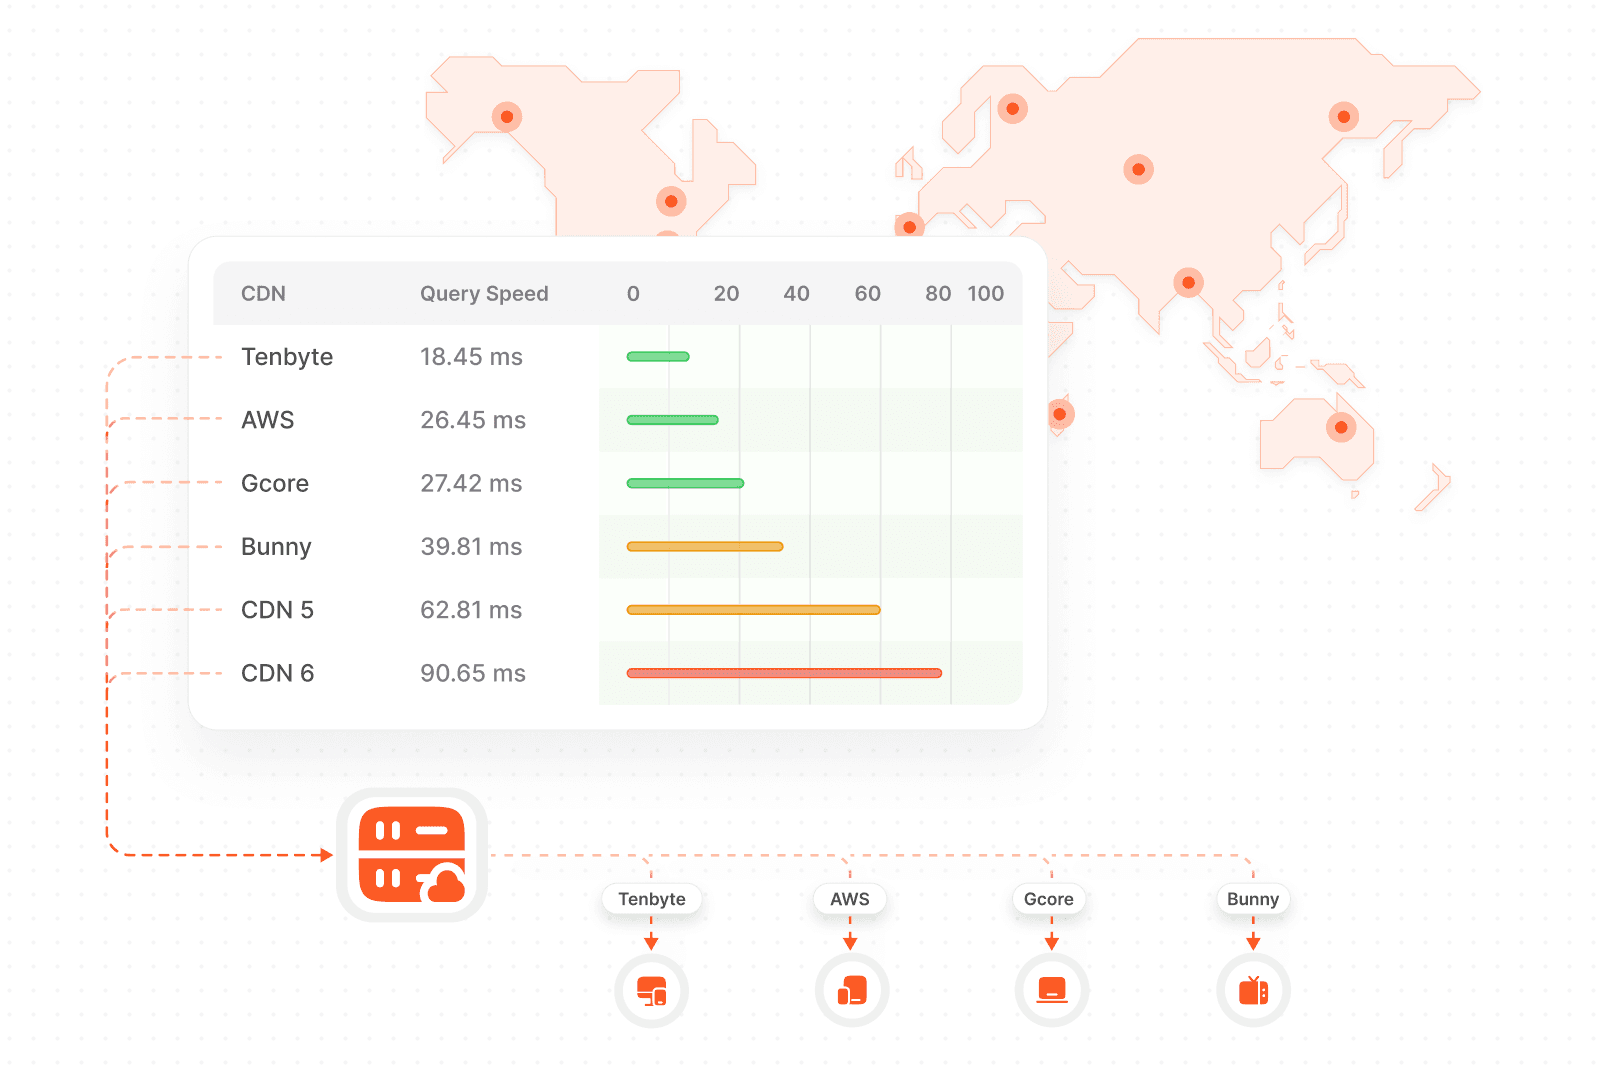Select the tablet and phone icon below AWS
1603x1069 pixels.
[x=852, y=991]
